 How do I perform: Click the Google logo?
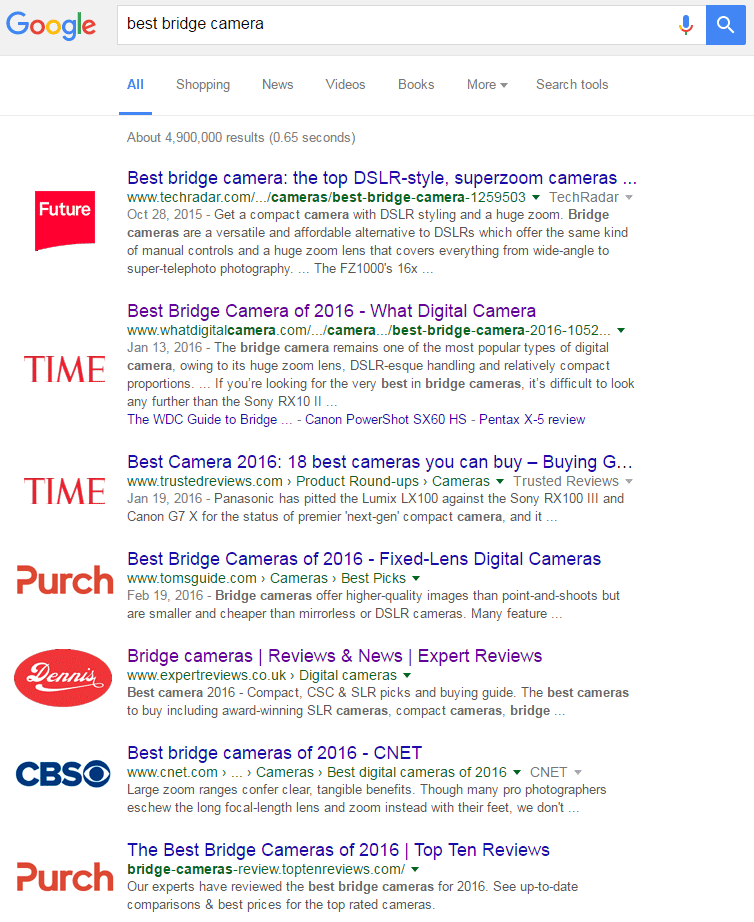[x=51, y=25]
